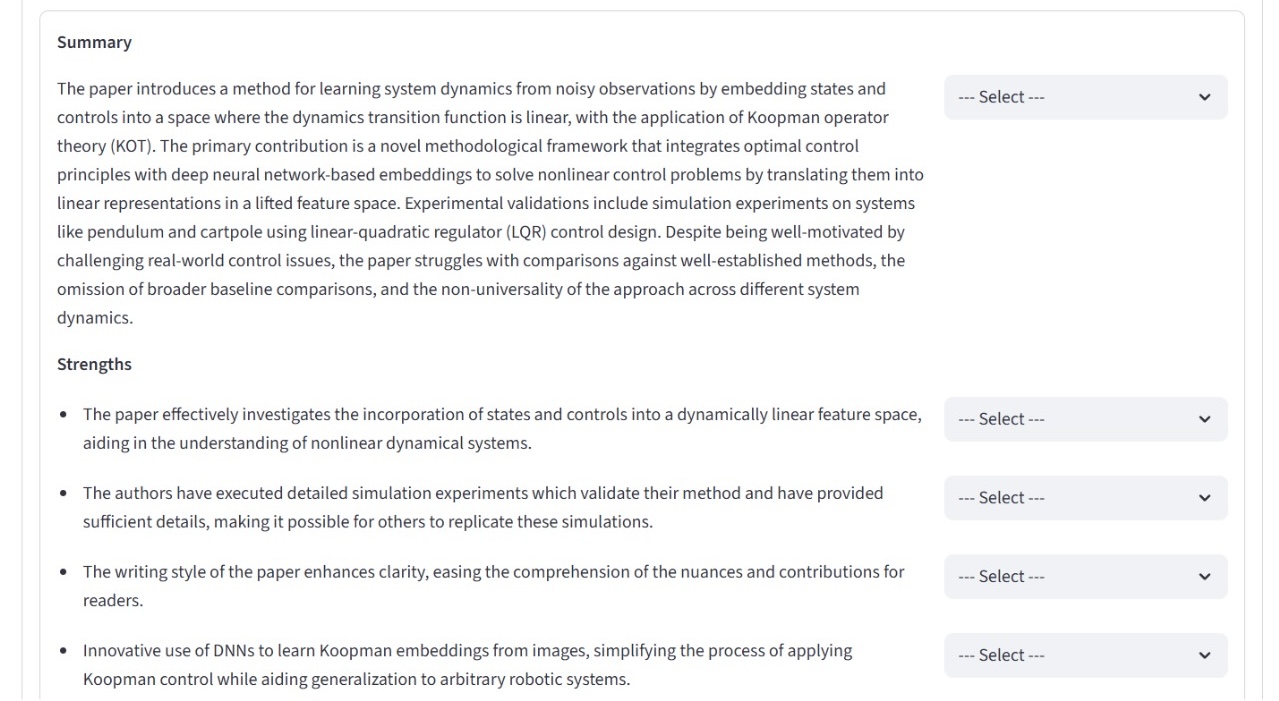Click chevron beside the dynamically linear feature space strength

click(1204, 419)
